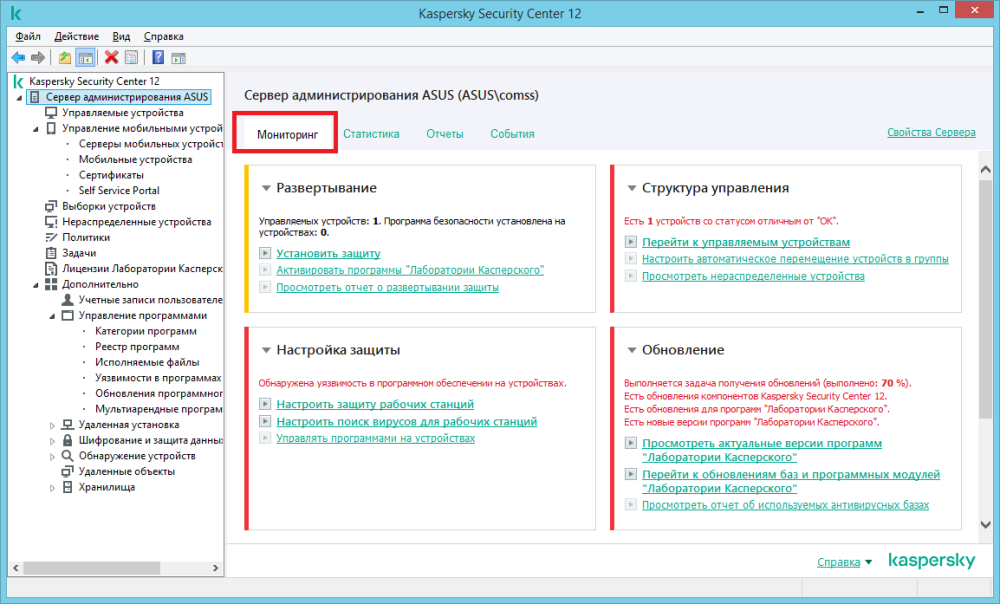The height and width of the screenshot is (604, 1000).
Task: Click the Forward arrow toolbar icon
Action: pos(38,58)
